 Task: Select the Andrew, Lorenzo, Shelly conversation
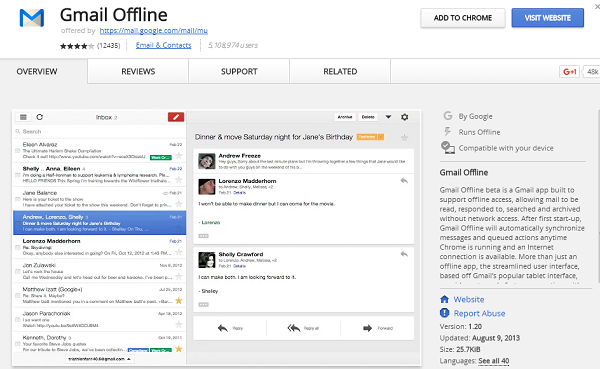(x=99, y=222)
